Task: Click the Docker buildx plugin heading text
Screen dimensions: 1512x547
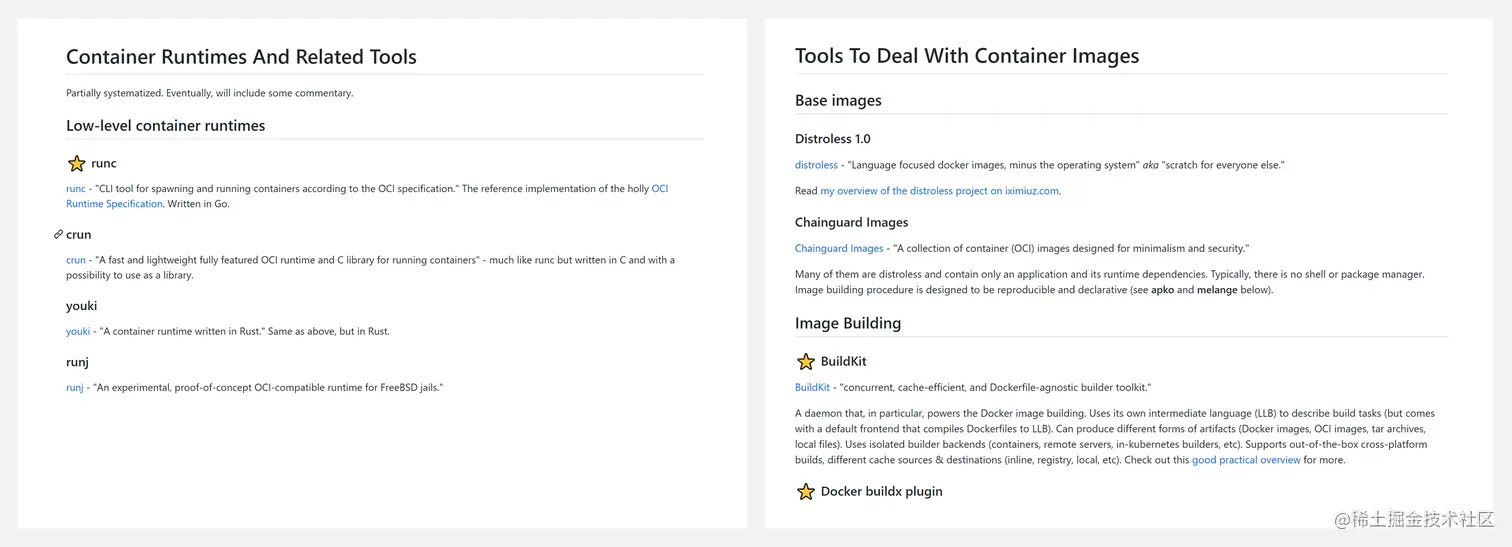Action: 881,491
